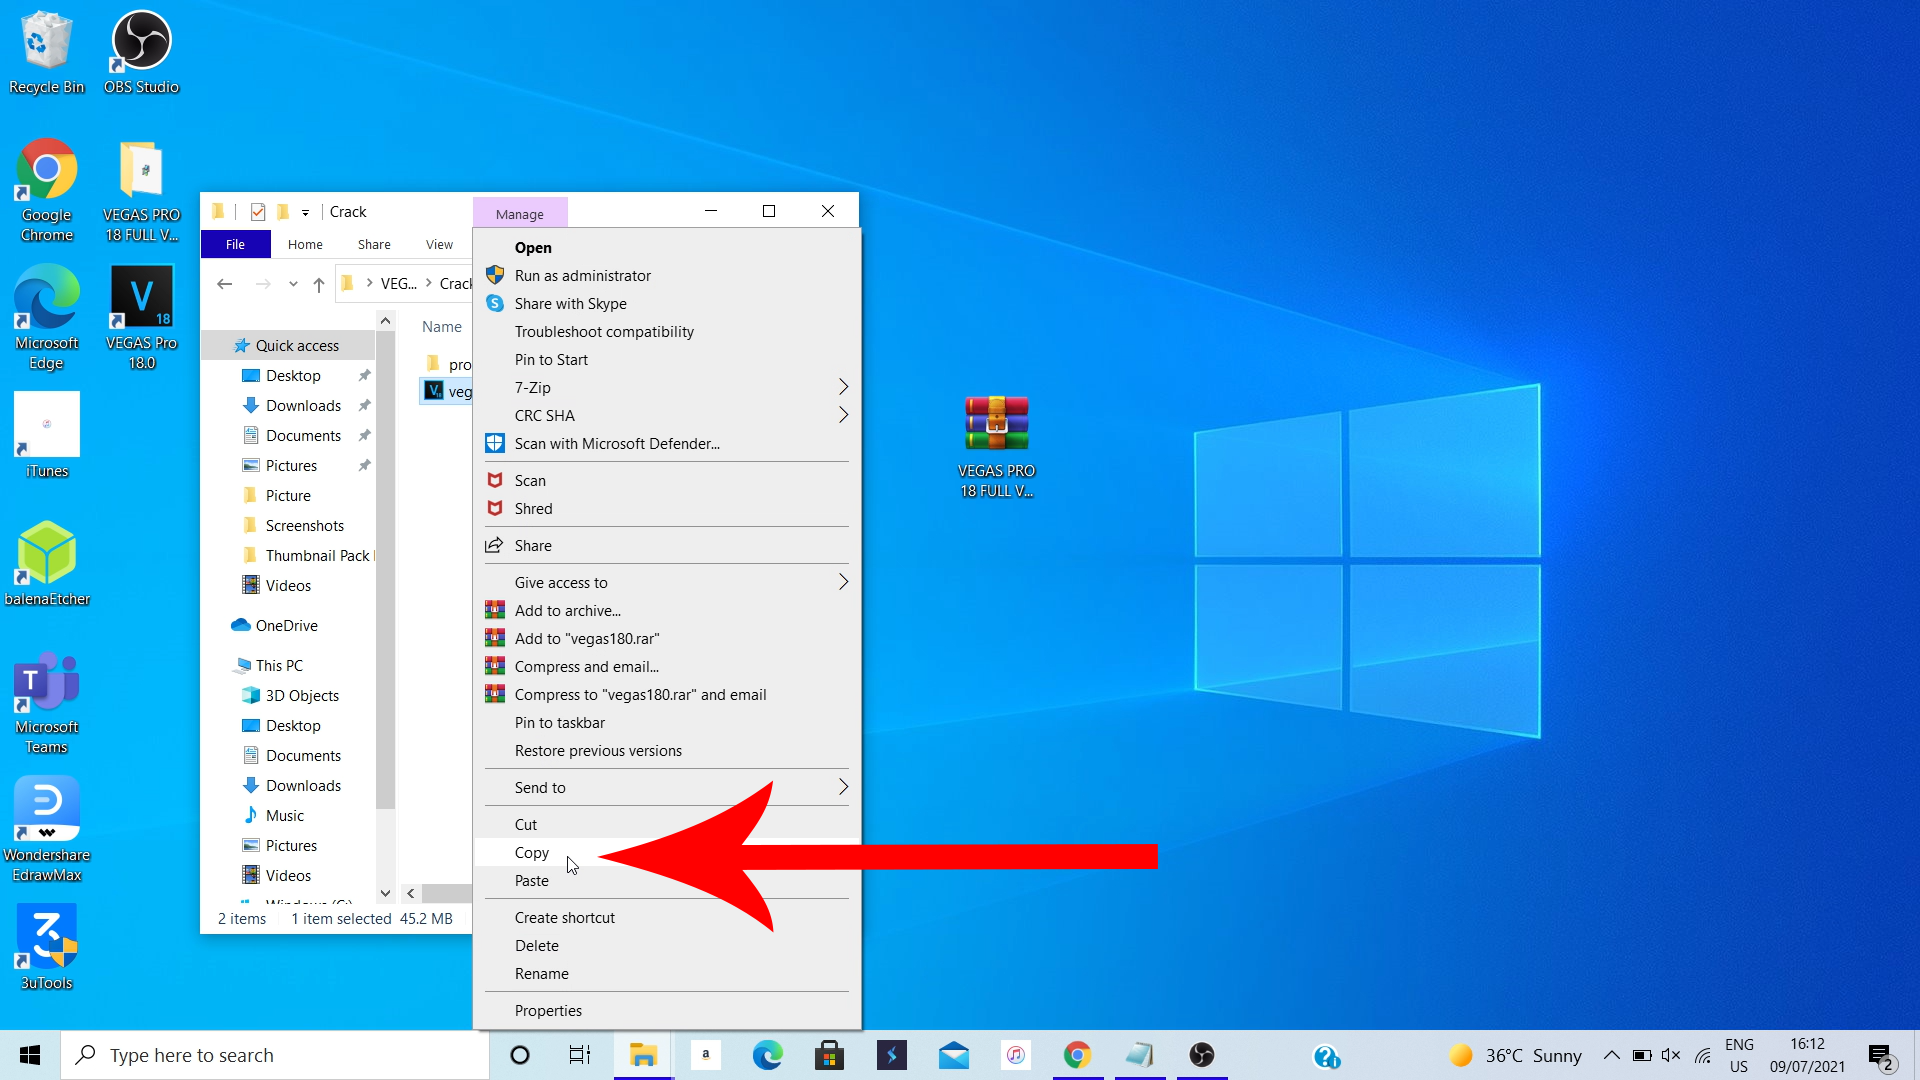Click VEG... breadcrumb in address bar
The width and height of the screenshot is (1920, 1080).
[398, 284]
